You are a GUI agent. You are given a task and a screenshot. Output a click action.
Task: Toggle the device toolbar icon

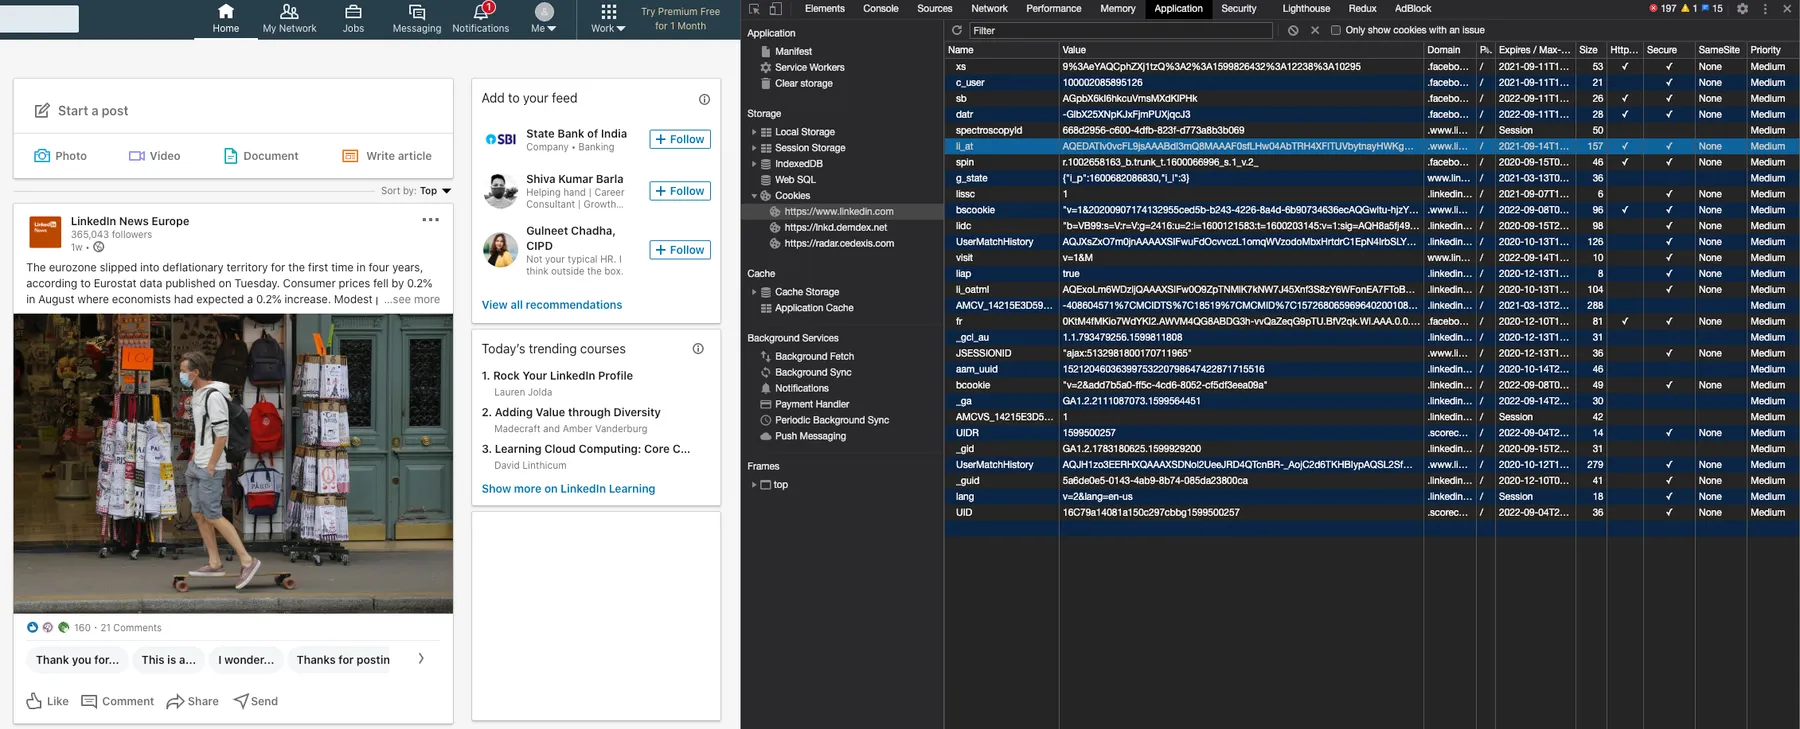click(775, 9)
